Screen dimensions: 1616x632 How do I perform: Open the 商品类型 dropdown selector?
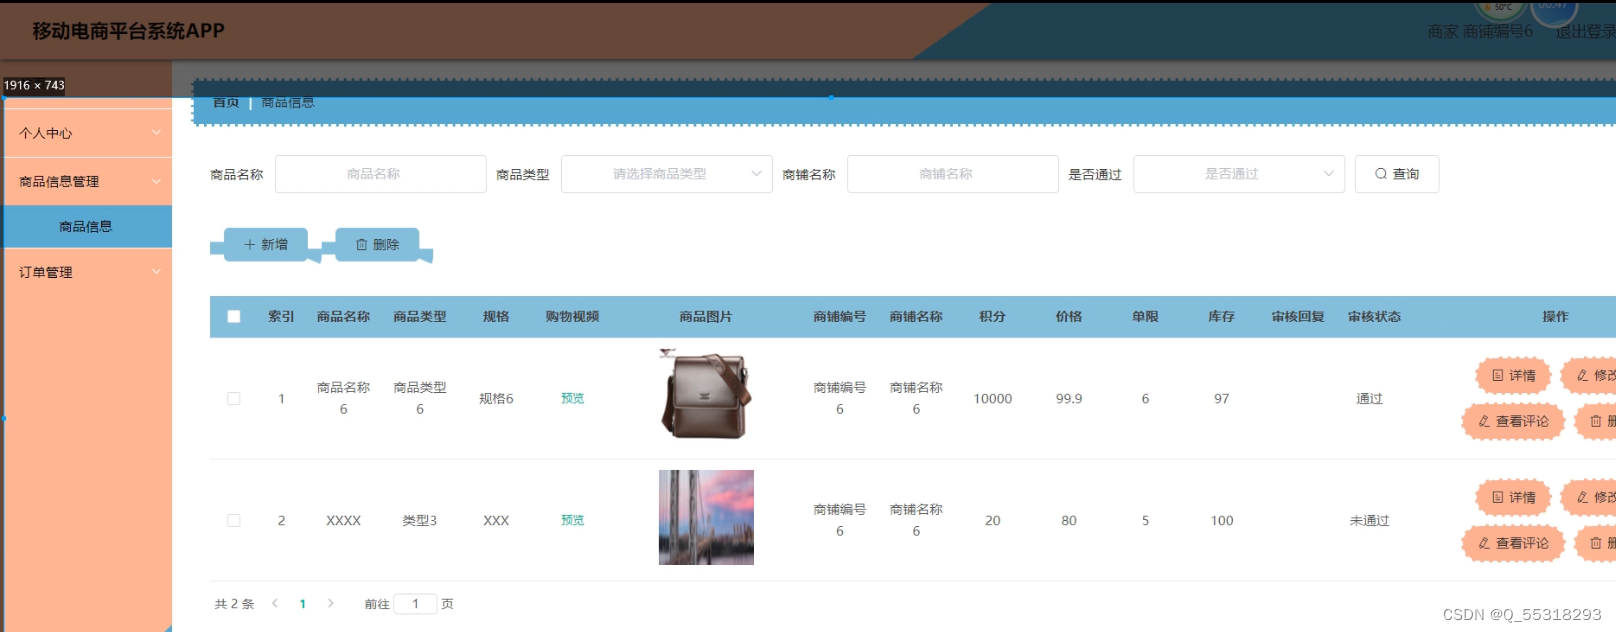[667, 174]
